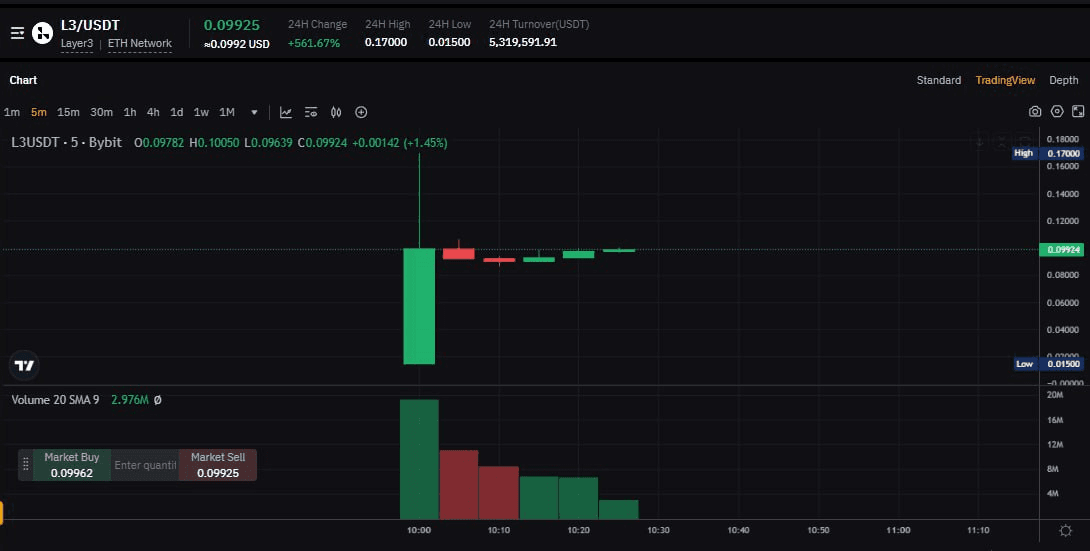The image size is (1090, 551).
Task: Click the Market Buy button
Action: click(x=72, y=465)
